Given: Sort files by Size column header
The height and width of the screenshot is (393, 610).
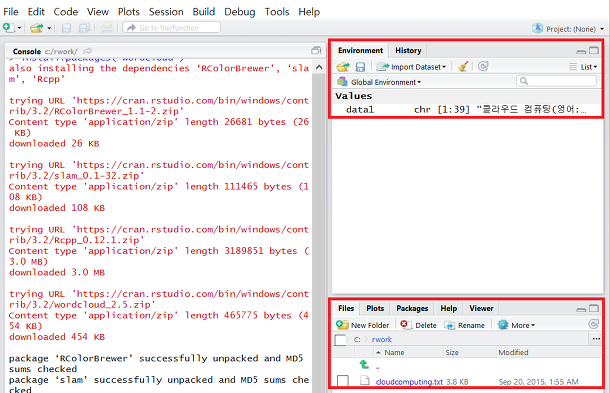Looking at the screenshot, I should (470, 353).
